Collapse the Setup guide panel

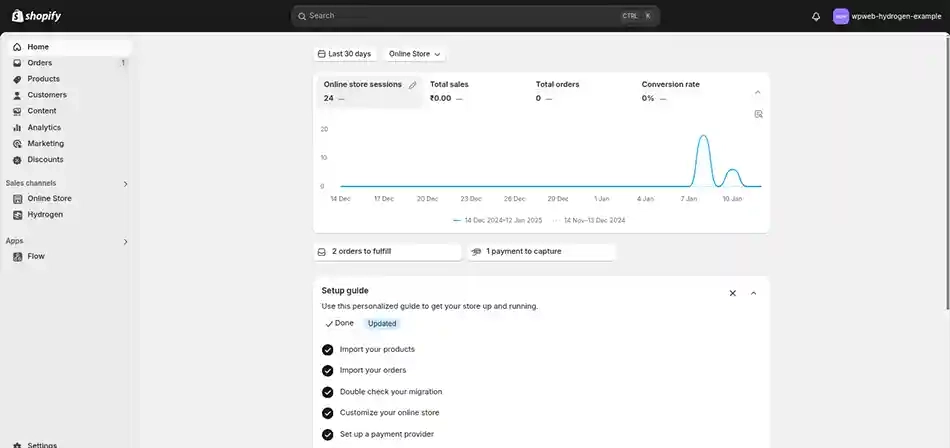(753, 293)
